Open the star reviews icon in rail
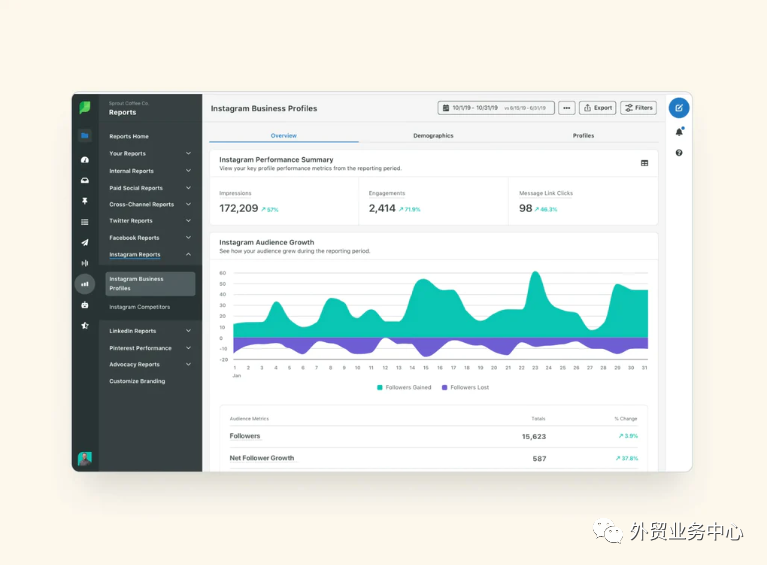 click(x=85, y=326)
